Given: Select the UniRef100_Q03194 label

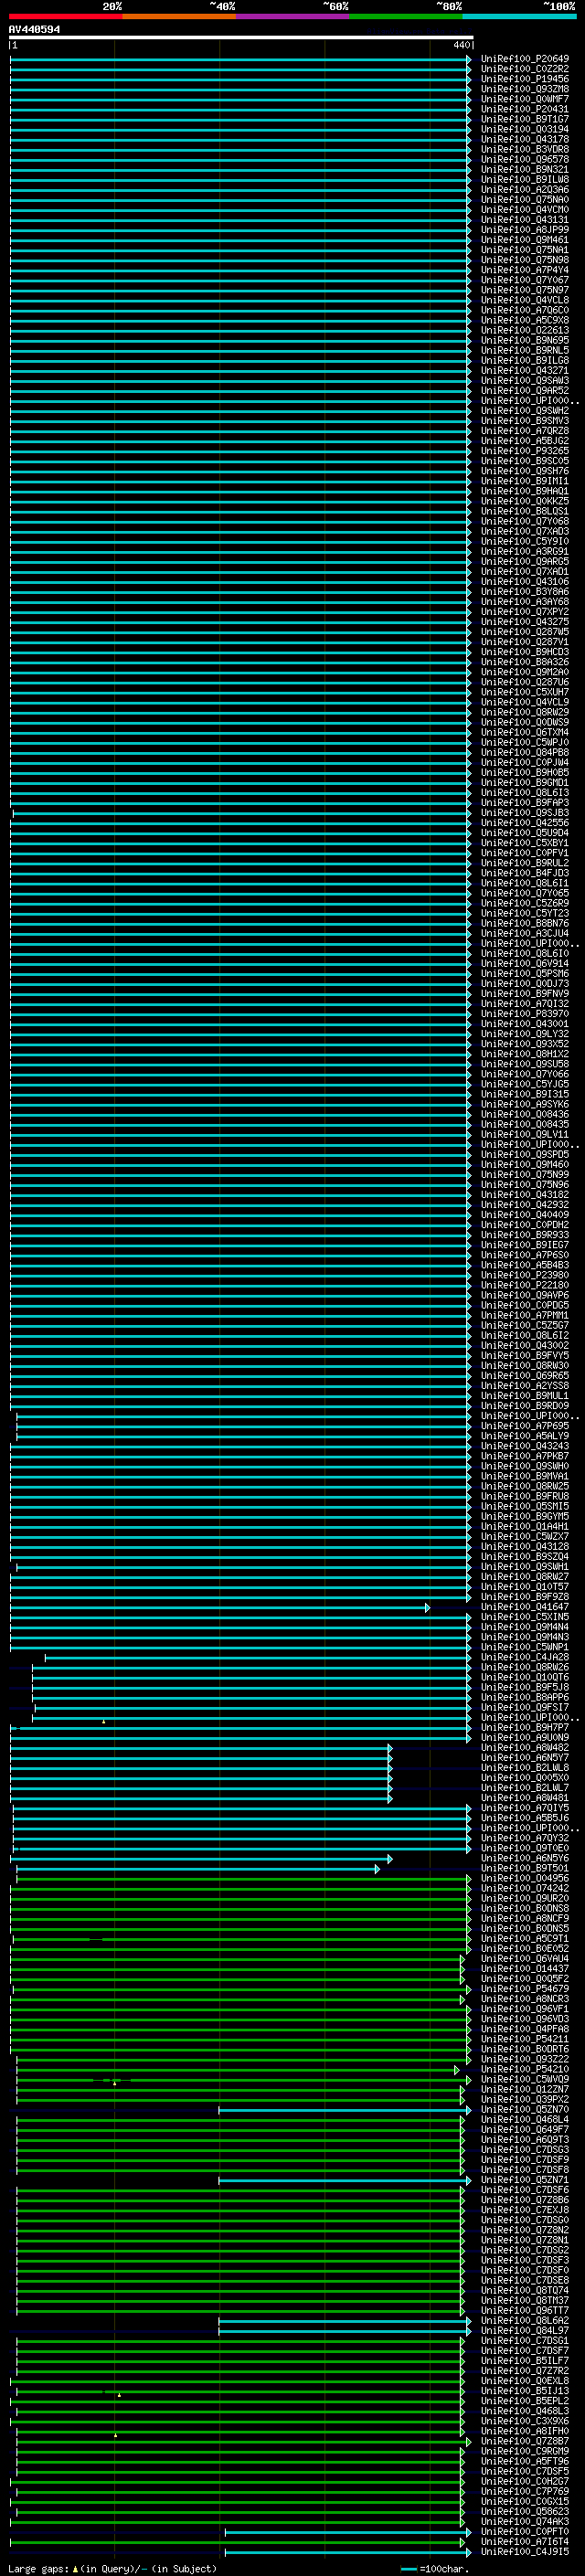Looking at the screenshot, I should click(x=524, y=129).
